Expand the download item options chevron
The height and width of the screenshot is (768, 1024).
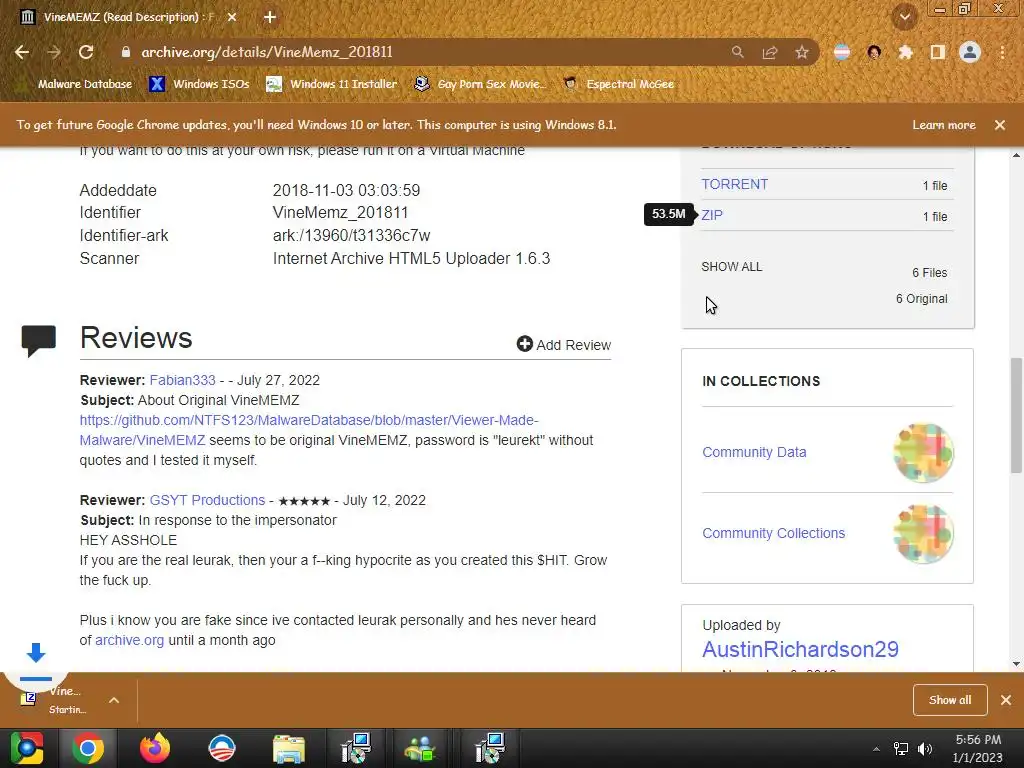coord(114,700)
